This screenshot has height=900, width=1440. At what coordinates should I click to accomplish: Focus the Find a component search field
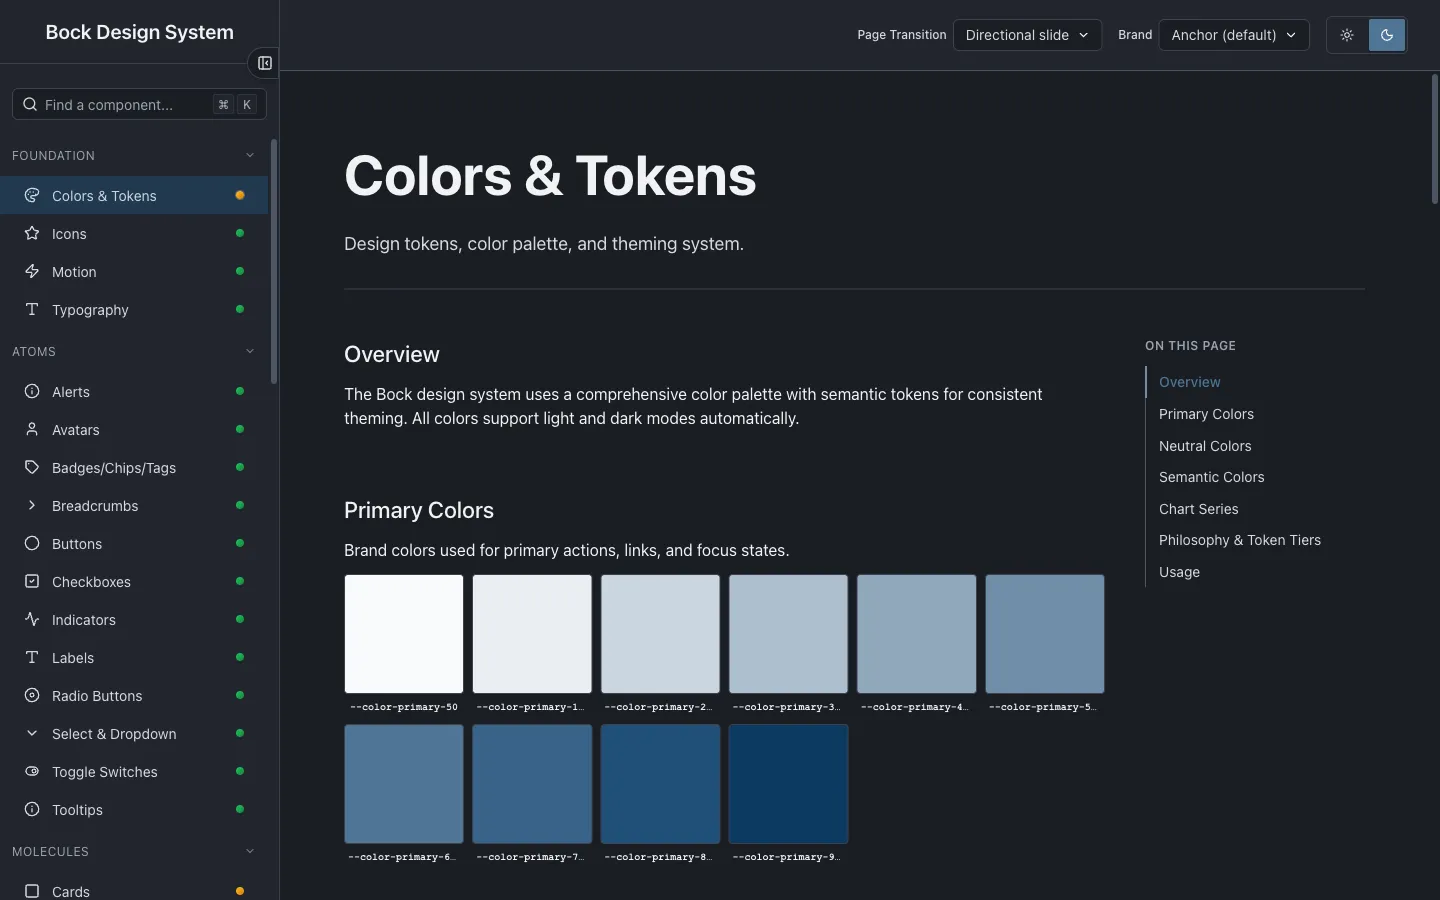point(139,104)
